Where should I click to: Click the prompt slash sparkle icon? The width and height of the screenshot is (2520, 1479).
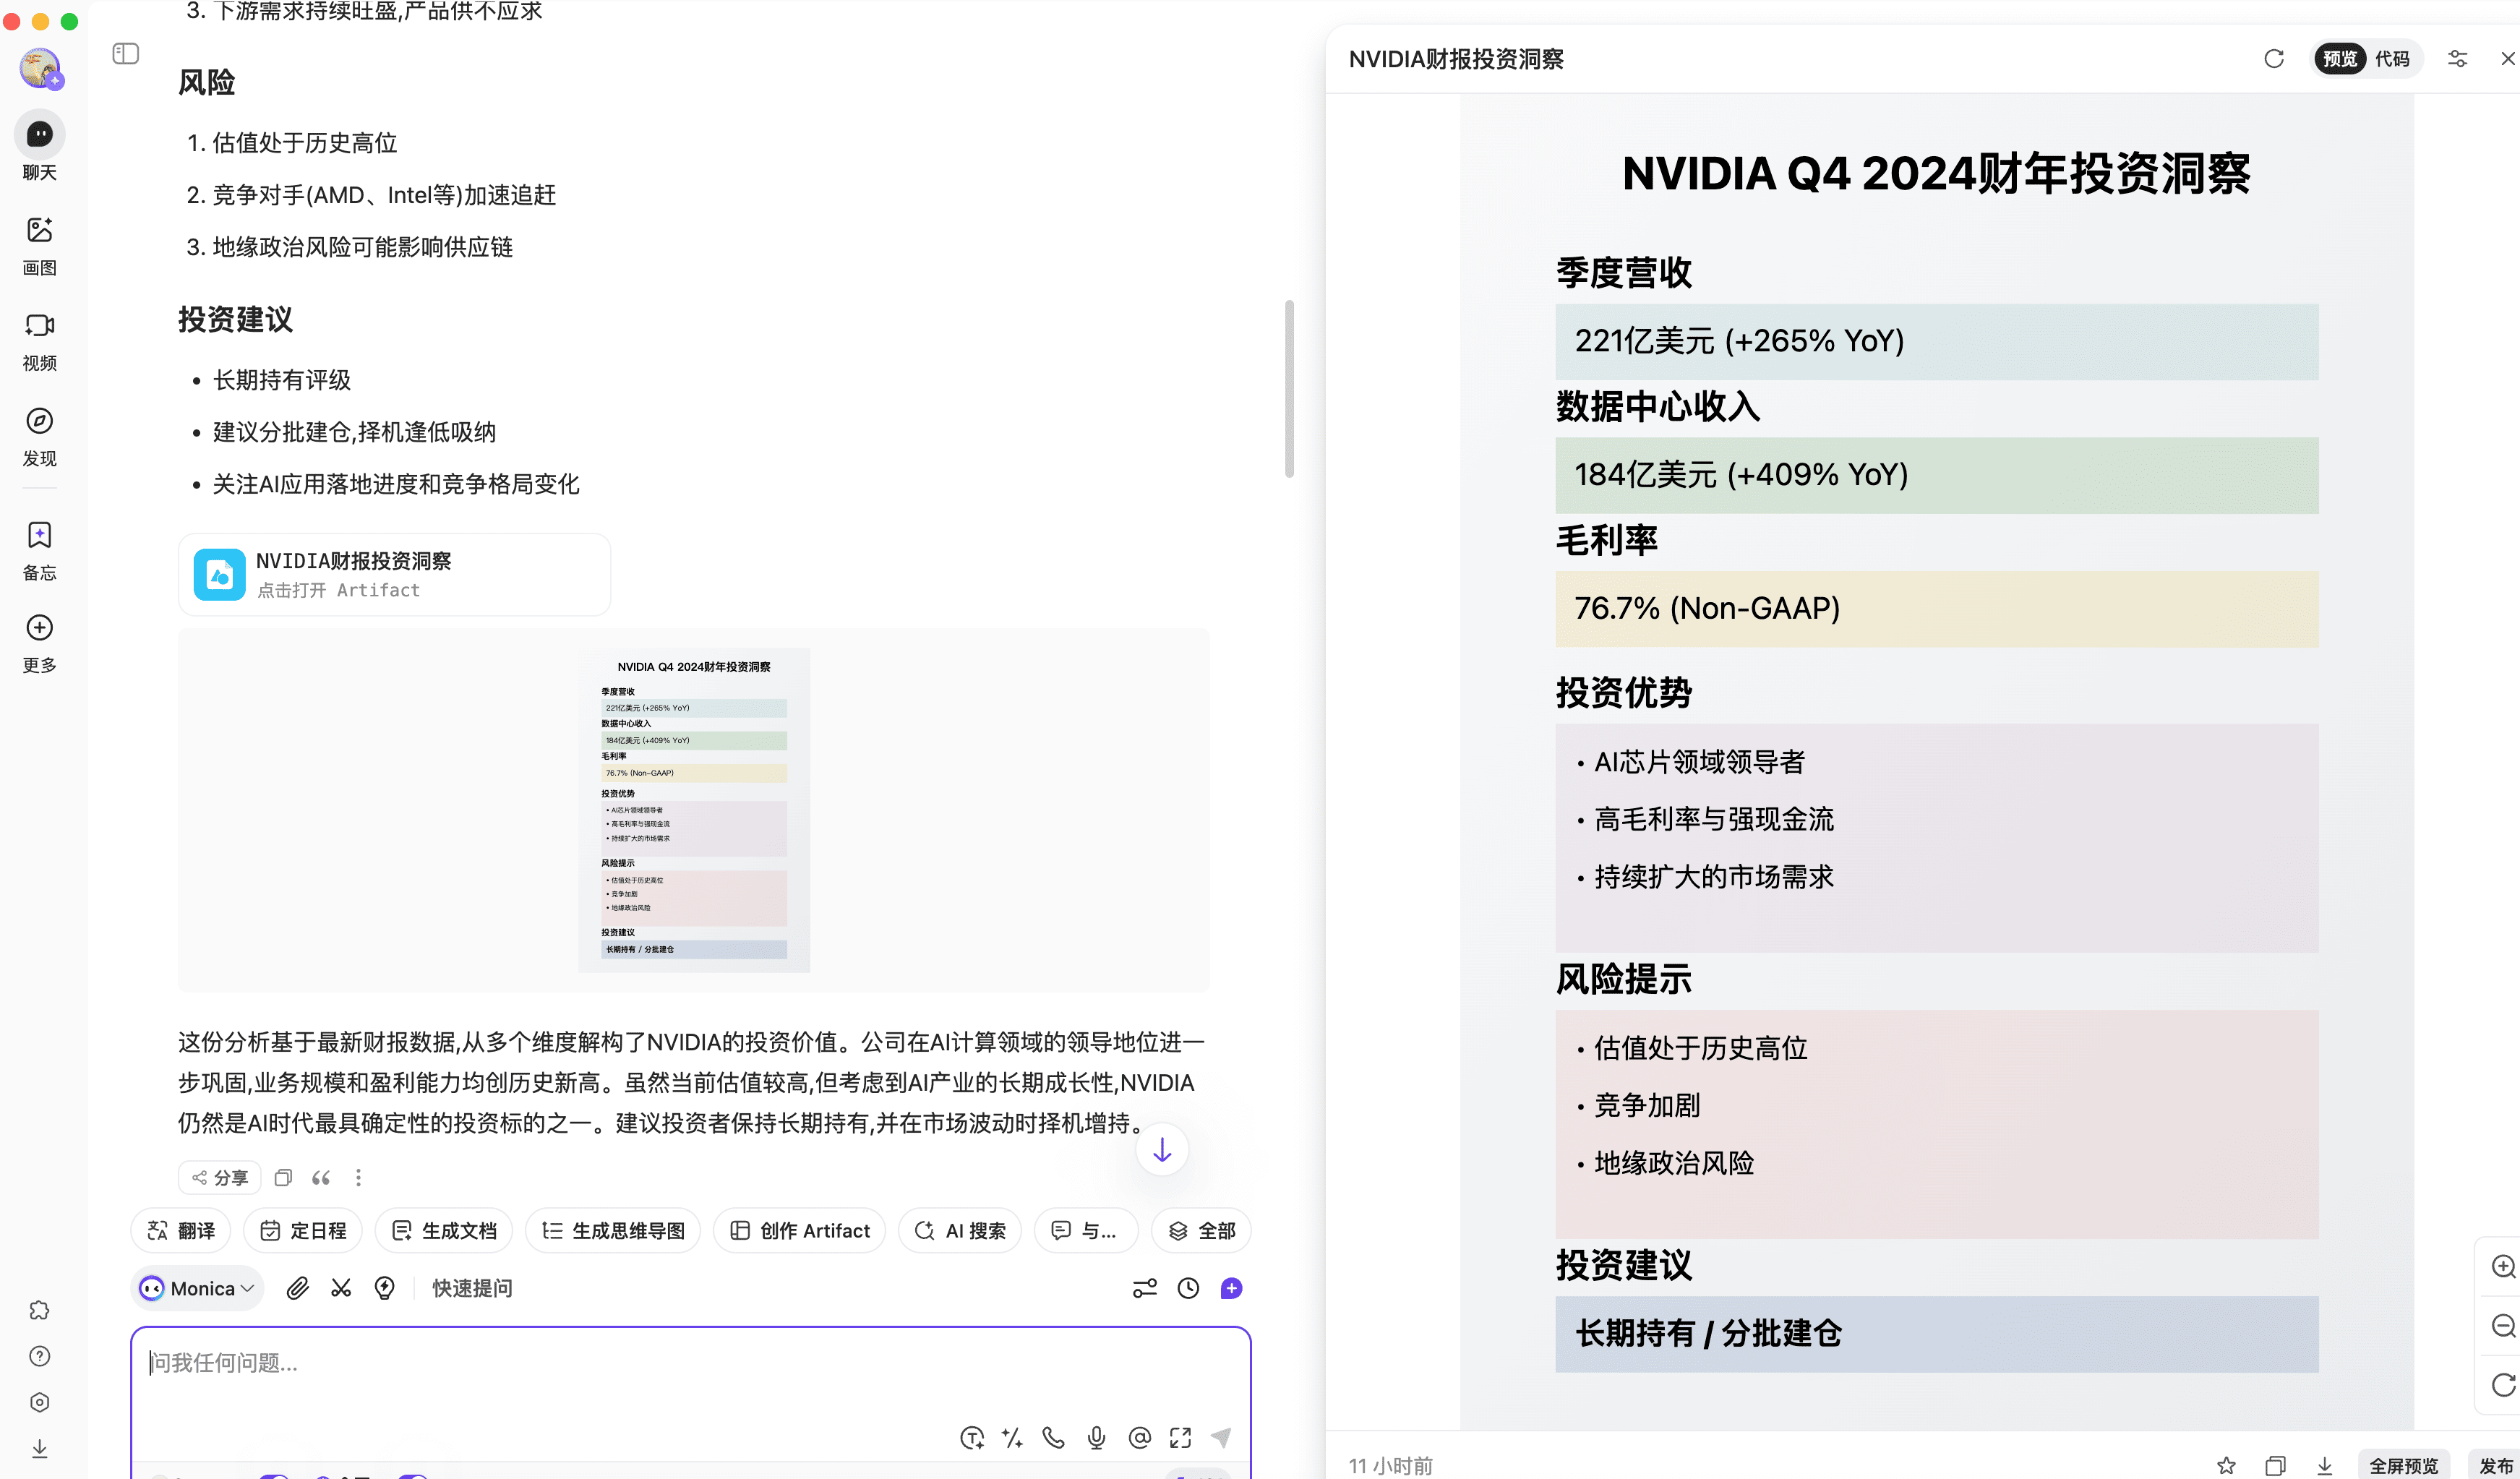point(1012,1438)
